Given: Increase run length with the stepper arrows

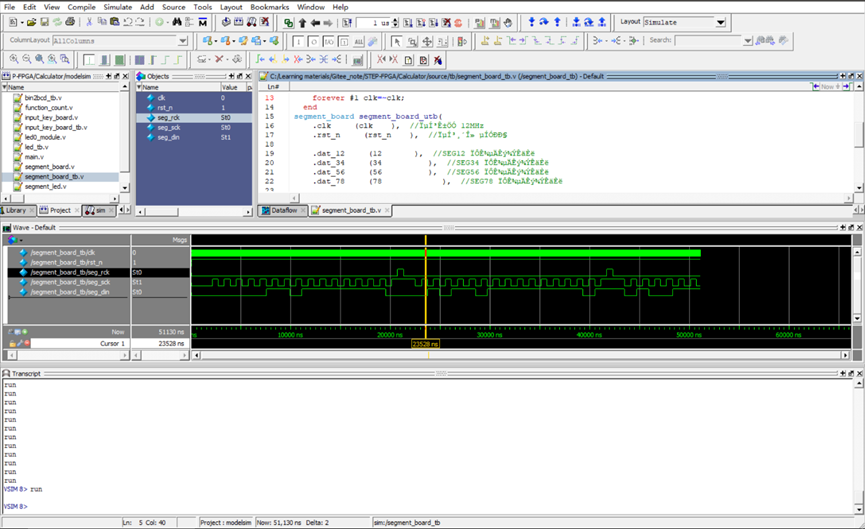Looking at the screenshot, I should [x=395, y=20].
